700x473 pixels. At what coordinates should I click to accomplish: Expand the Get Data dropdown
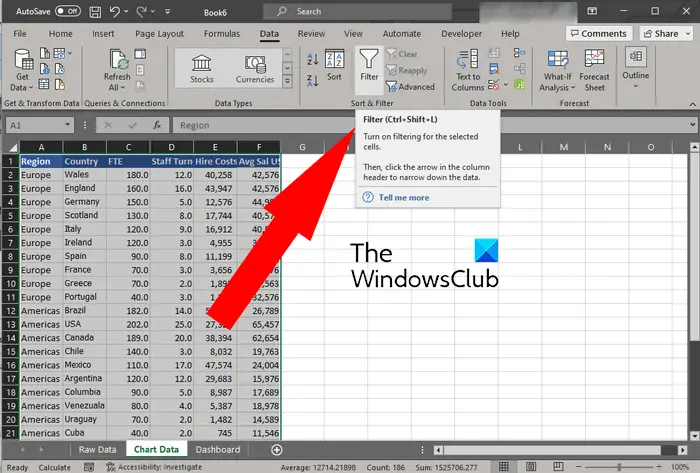click(x=22, y=71)
